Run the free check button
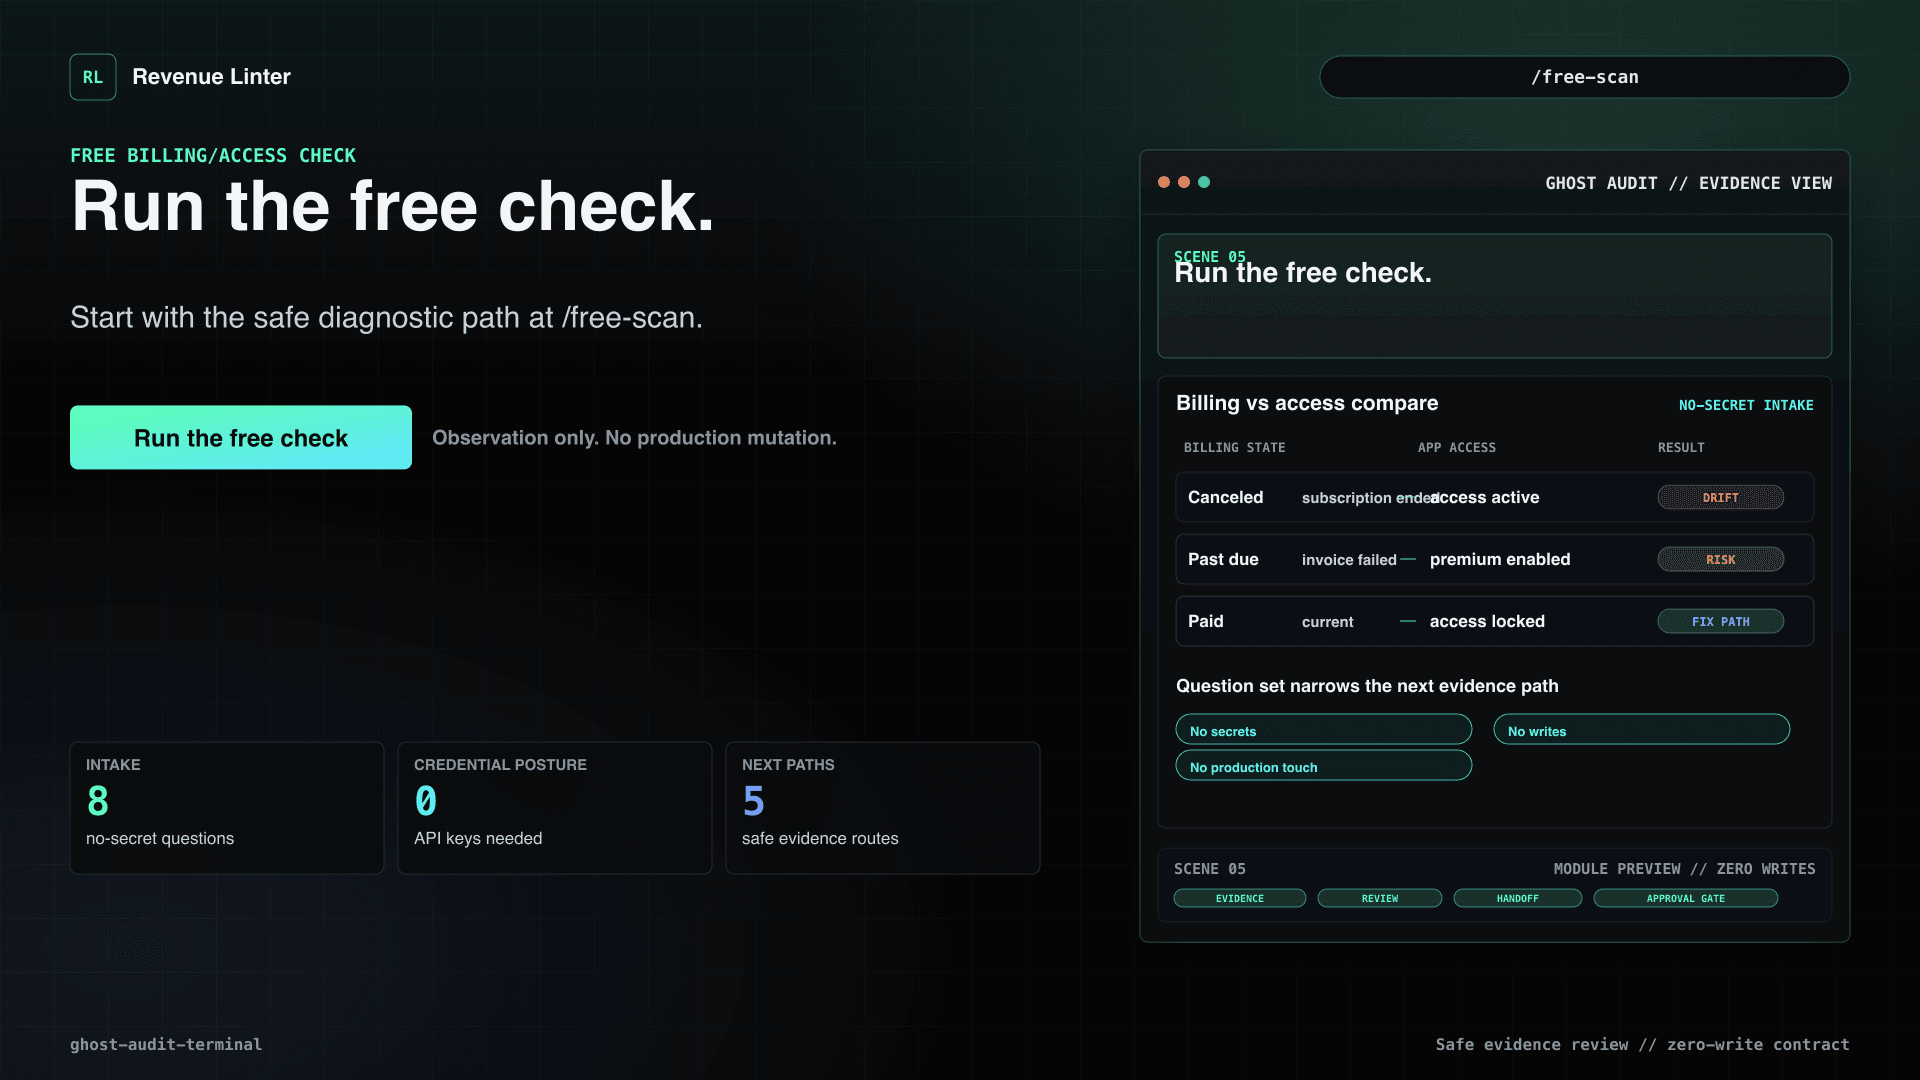This screenshot has width=1920, height=1080. (241, 438)
